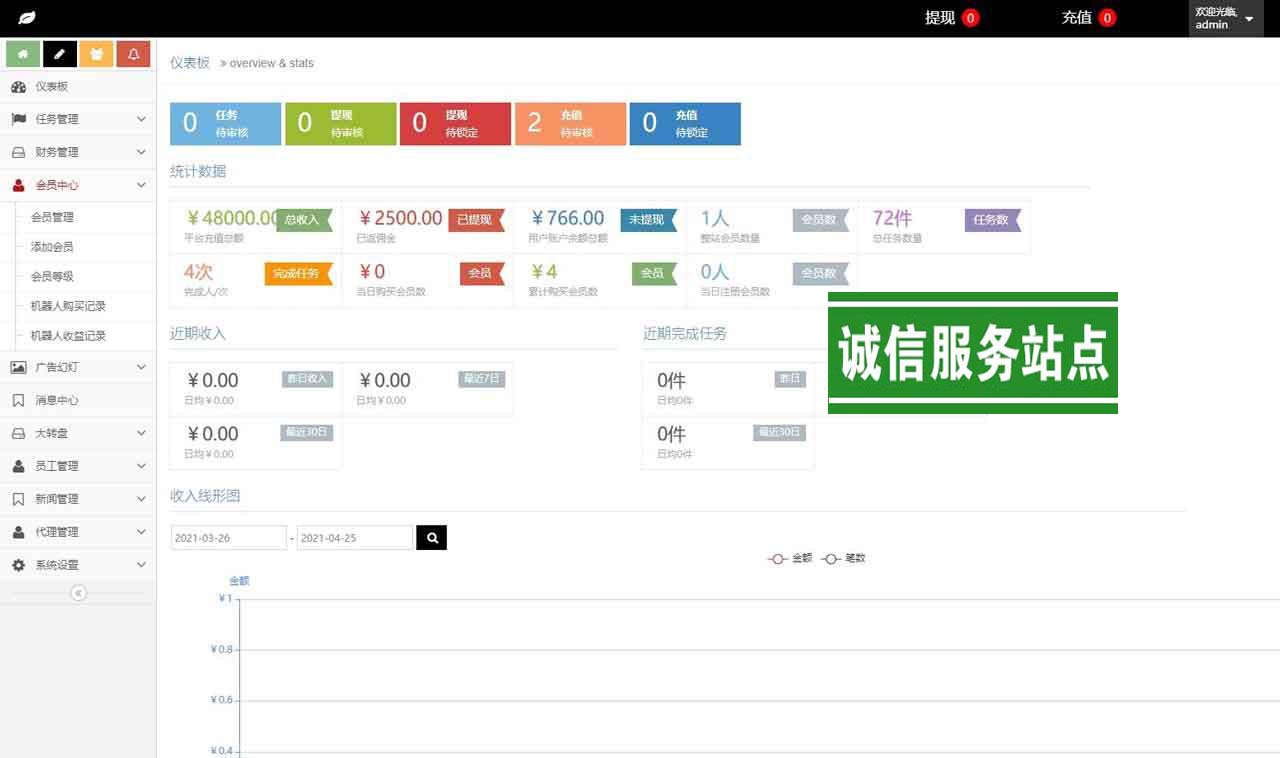The width and height of the screenshot is (1280, 758).
Task: Toggle the 笔数 series in chart legend
Action: [x=844, y=559]
